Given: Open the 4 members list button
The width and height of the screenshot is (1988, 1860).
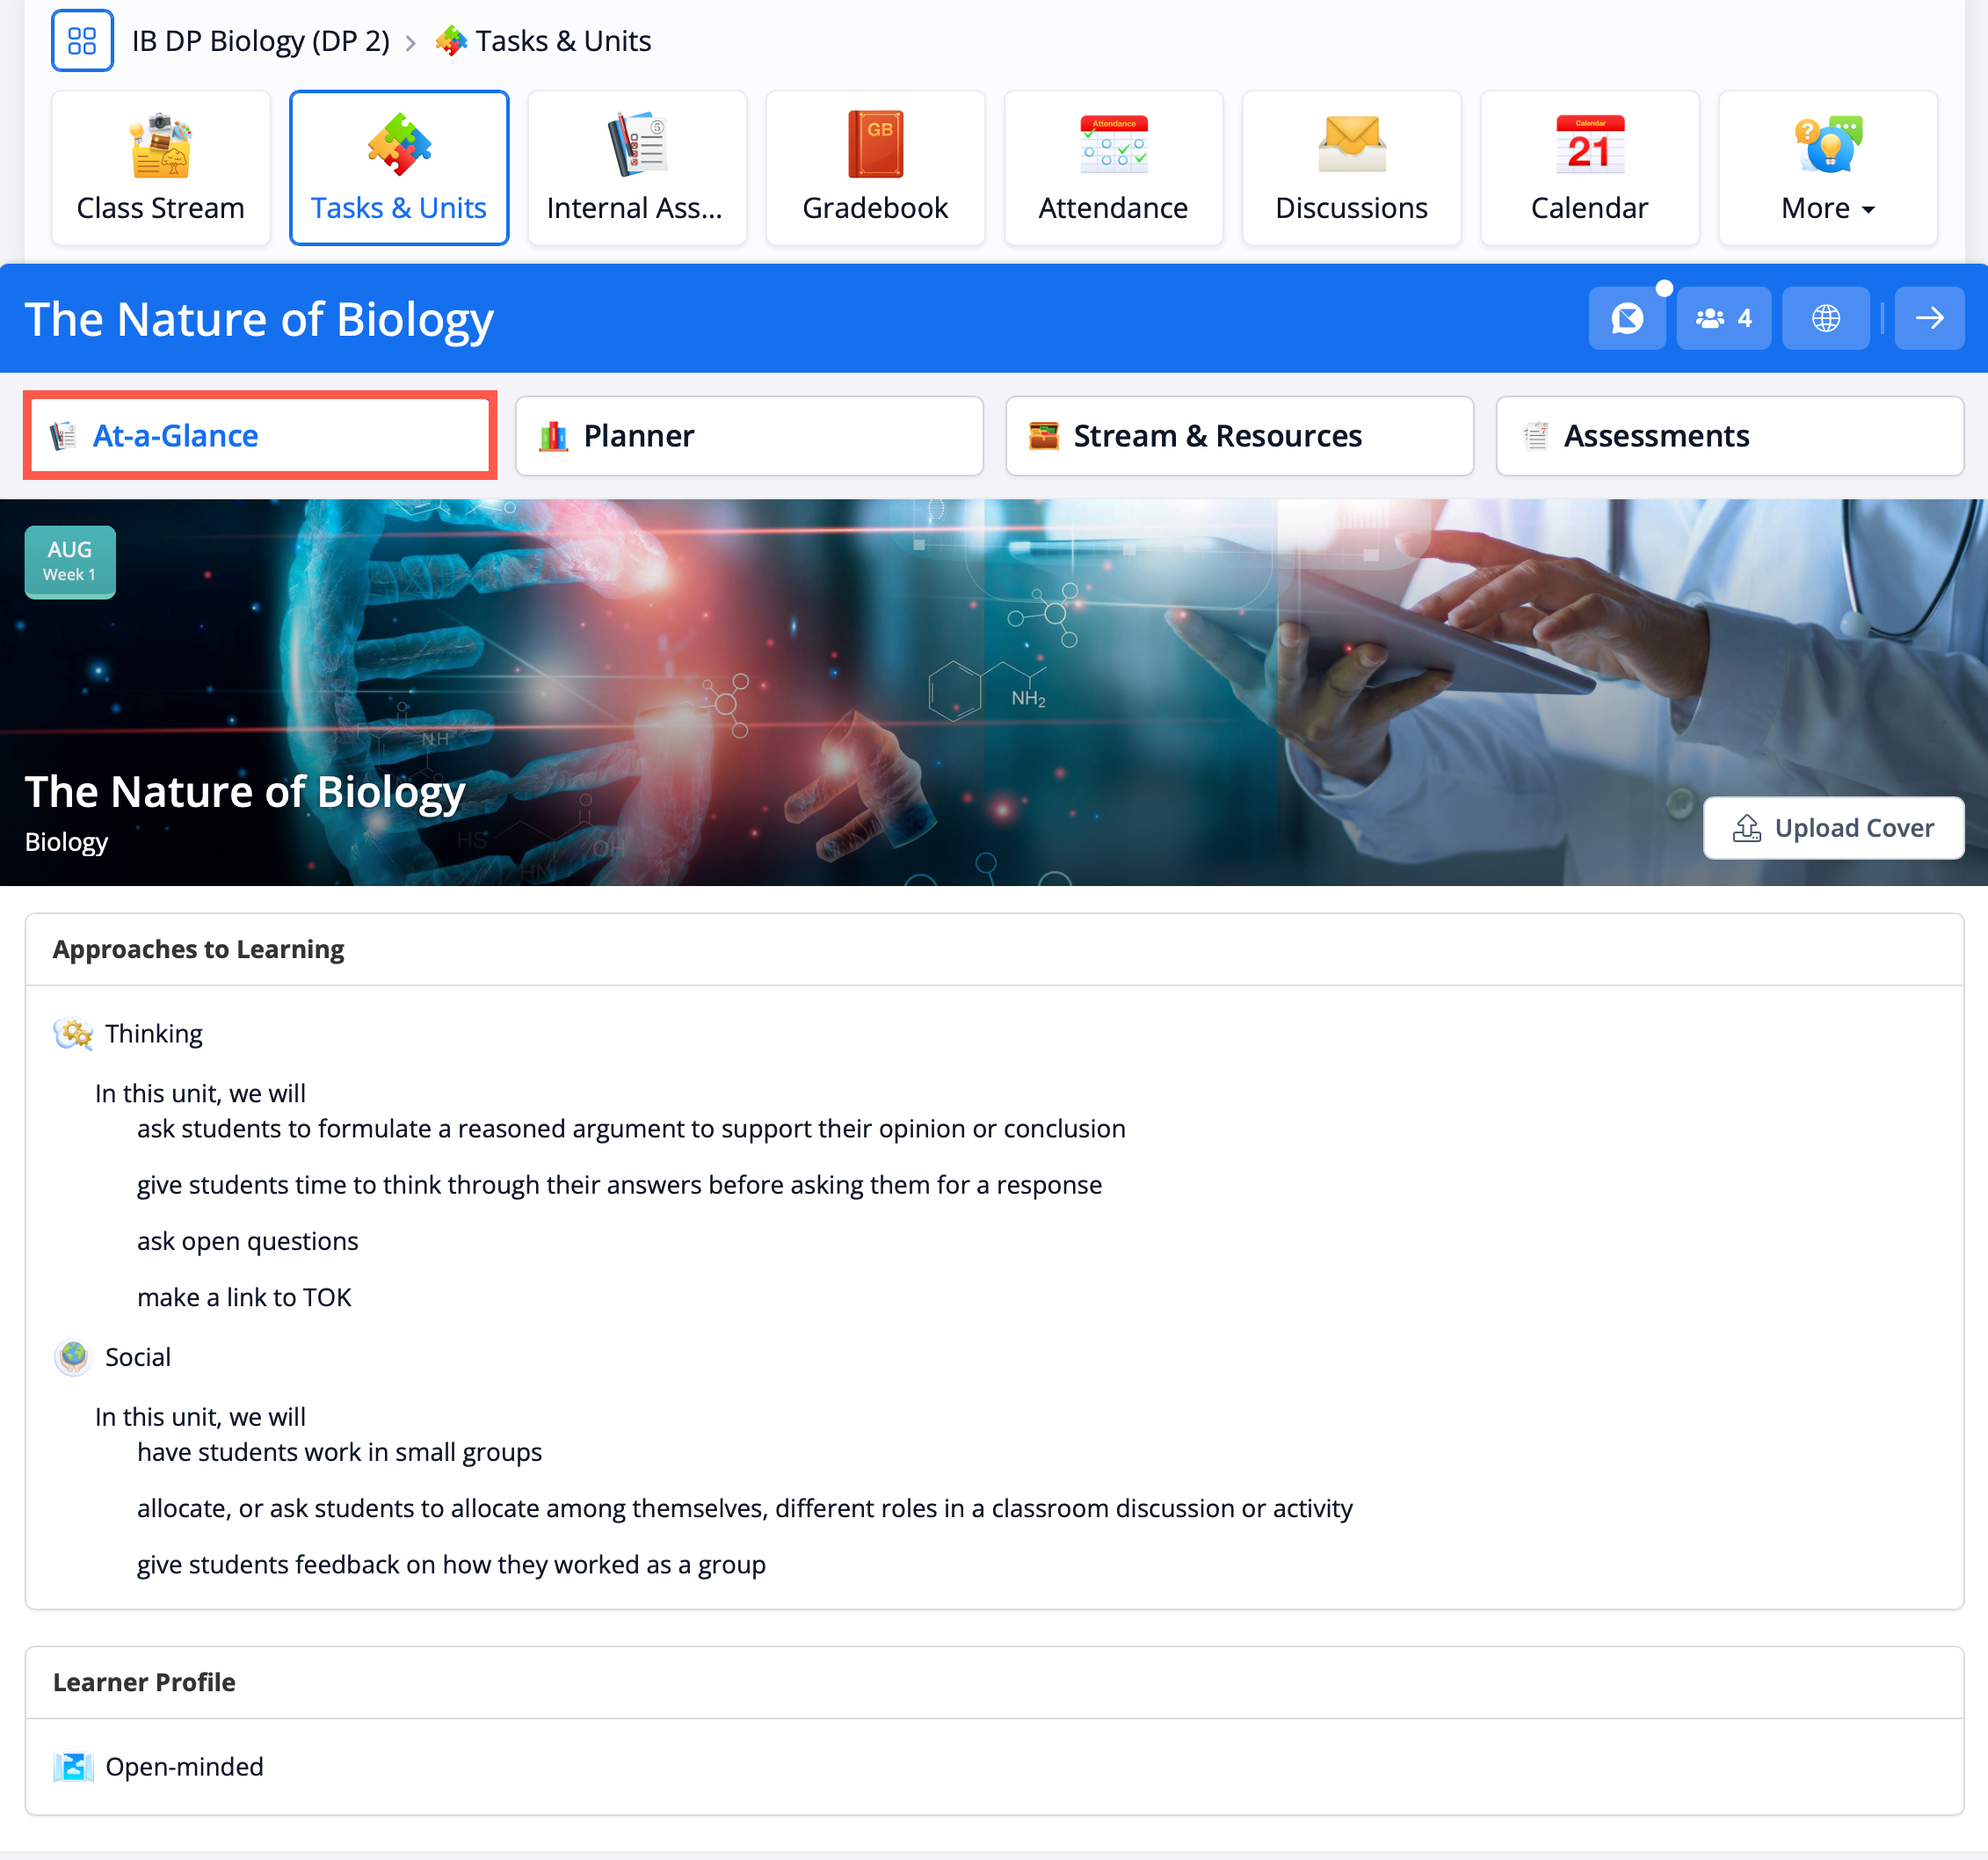Looking at the screenshot, I should coord(1723,318).
